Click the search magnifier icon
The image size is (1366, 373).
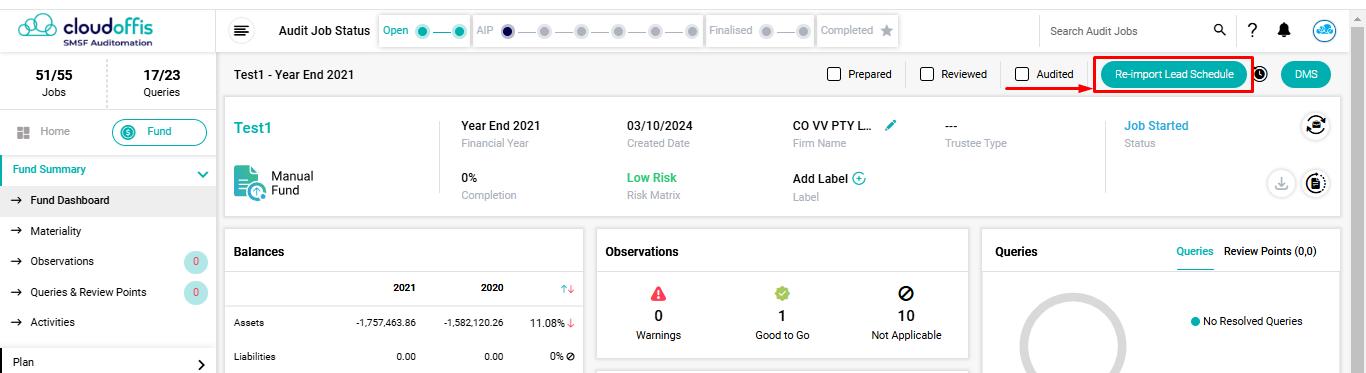(1220, 30)
